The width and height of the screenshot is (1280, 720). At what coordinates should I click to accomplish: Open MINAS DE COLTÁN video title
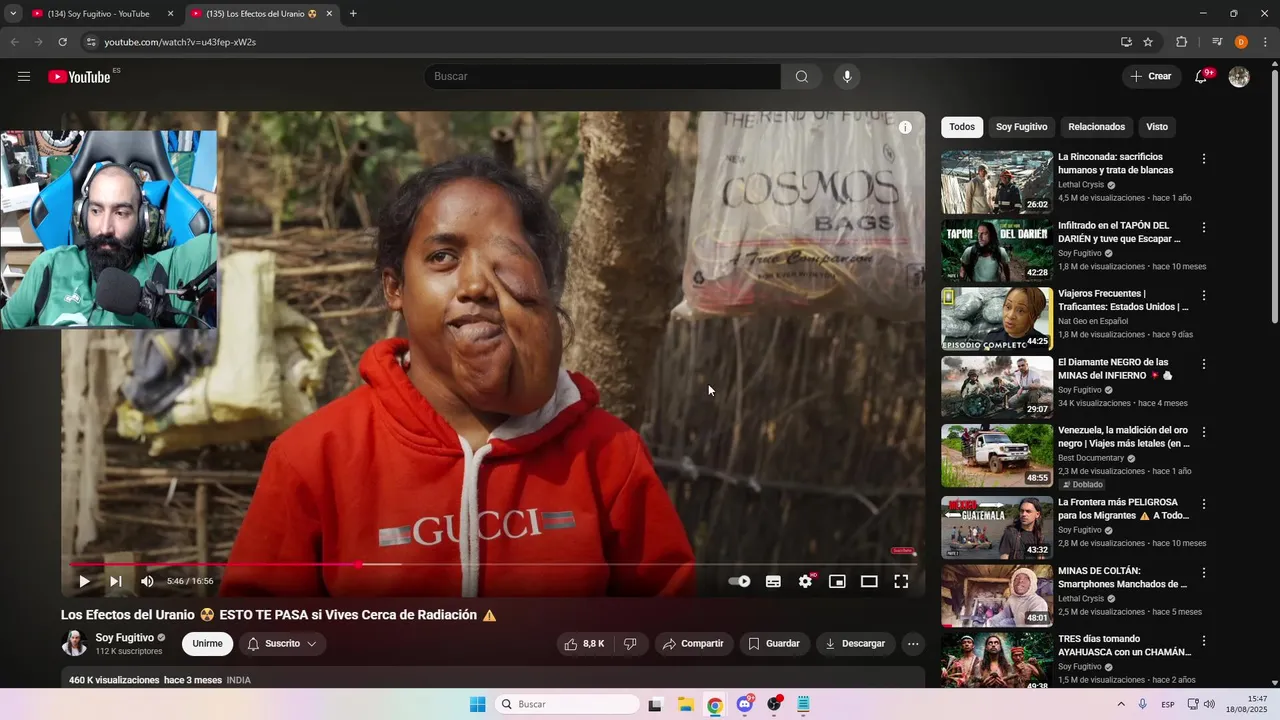click(x=1122, y=577)
